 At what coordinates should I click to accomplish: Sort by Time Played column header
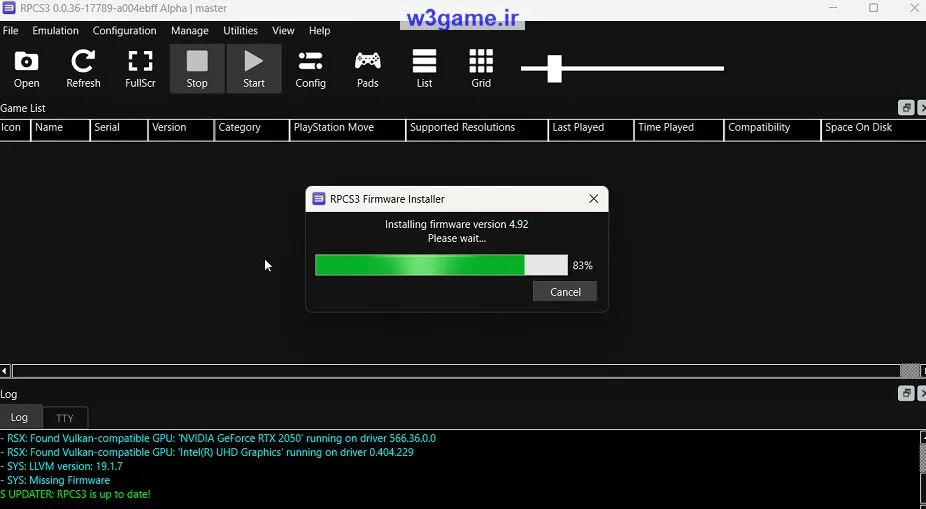[x=679, y=130]
